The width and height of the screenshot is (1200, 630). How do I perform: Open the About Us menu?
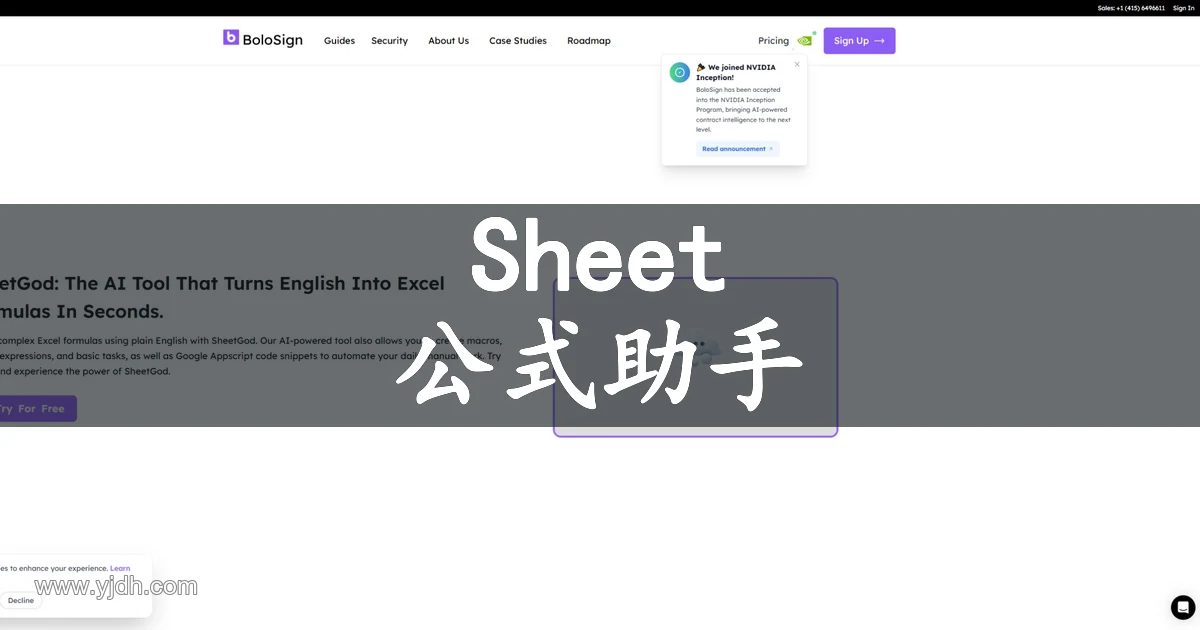click(x=448, y=41)
